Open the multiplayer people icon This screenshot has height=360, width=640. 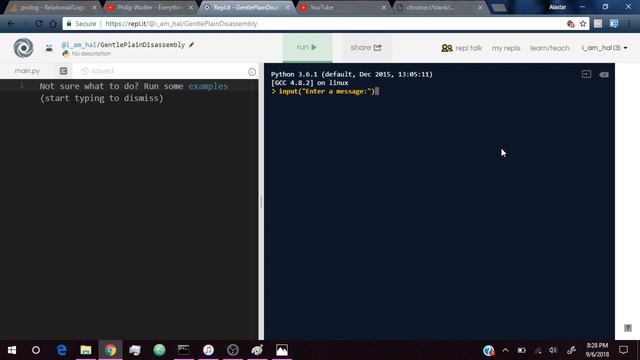click(x=49, y=48)
